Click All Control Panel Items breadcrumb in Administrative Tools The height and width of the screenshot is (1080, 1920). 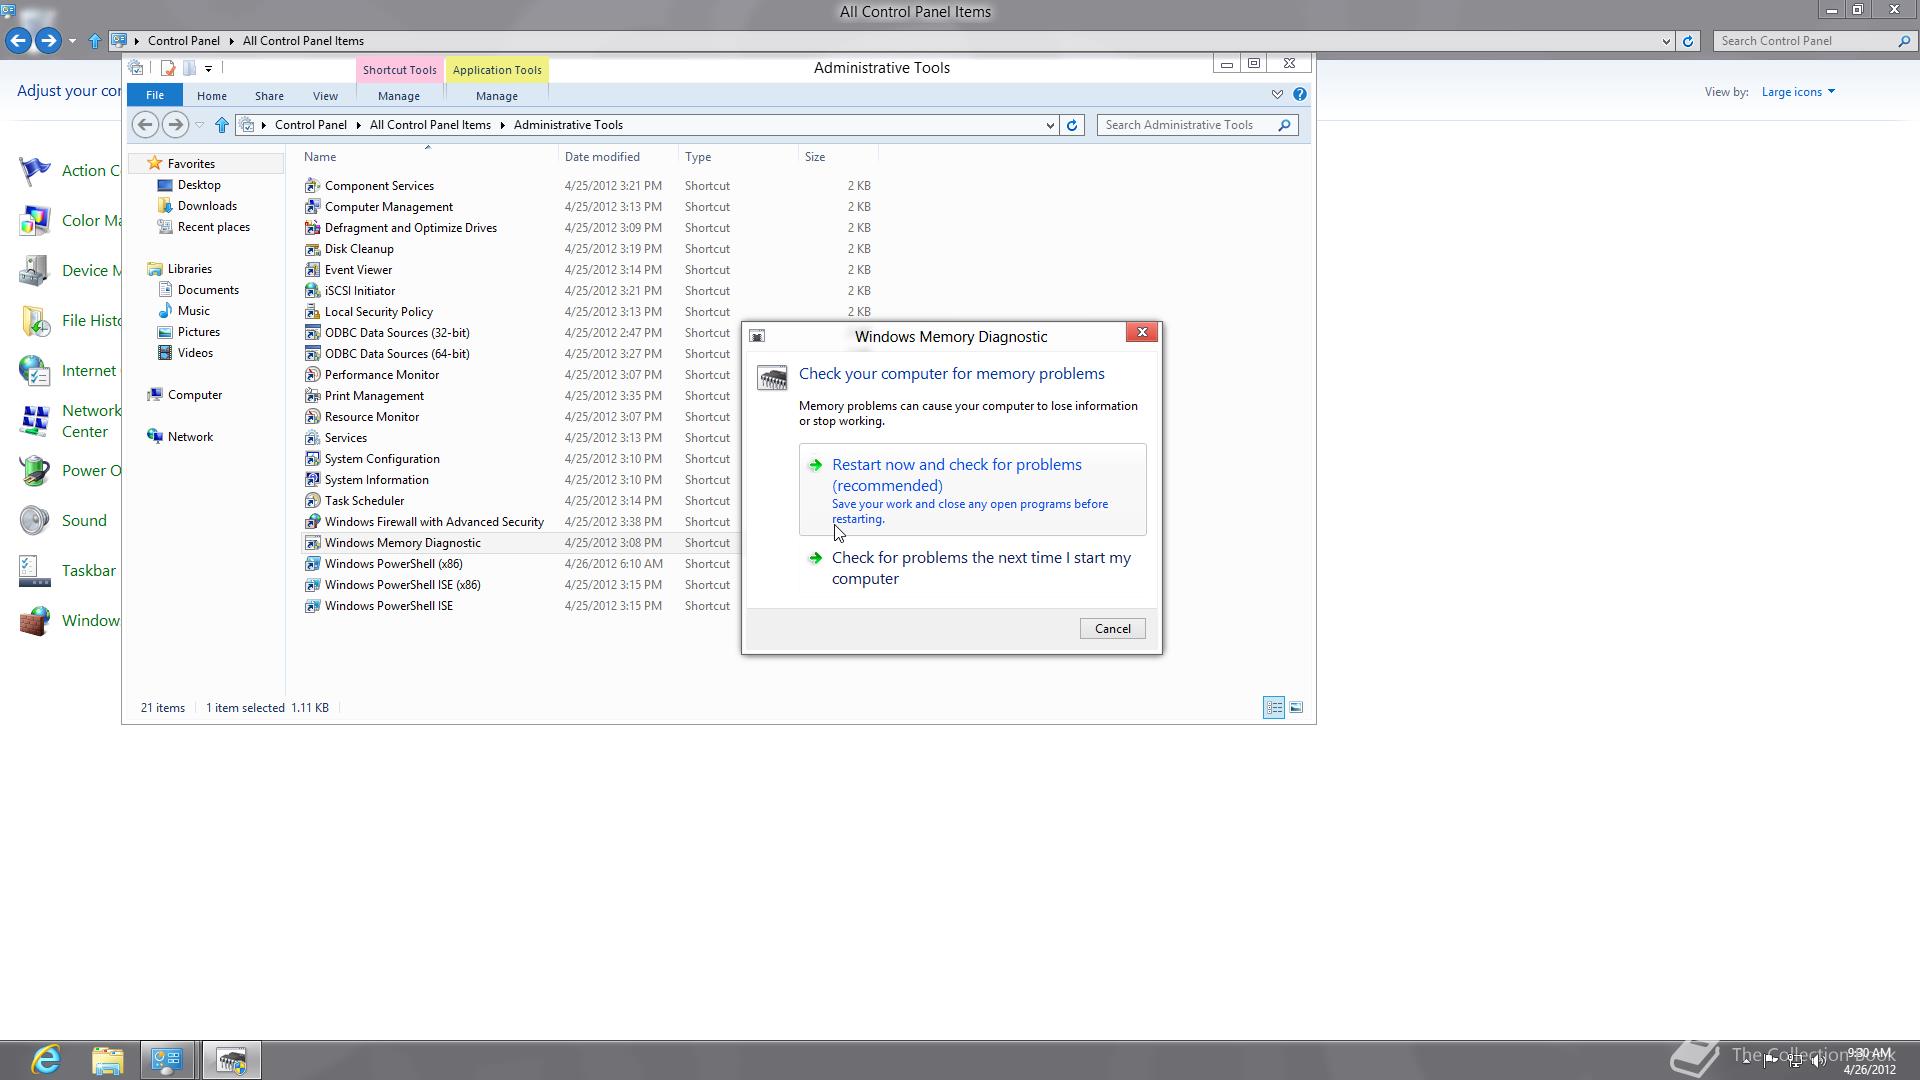pyautogui.click(x=430, y=125)
